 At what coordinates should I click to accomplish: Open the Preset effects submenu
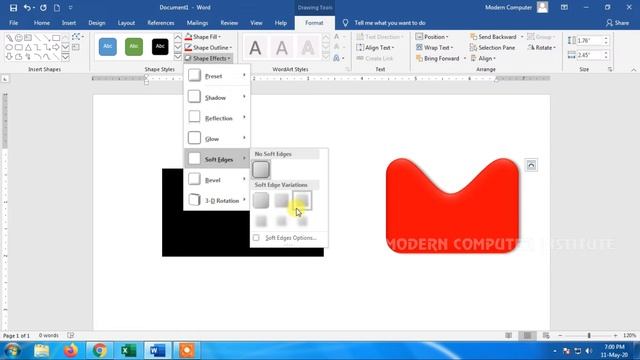217,76
